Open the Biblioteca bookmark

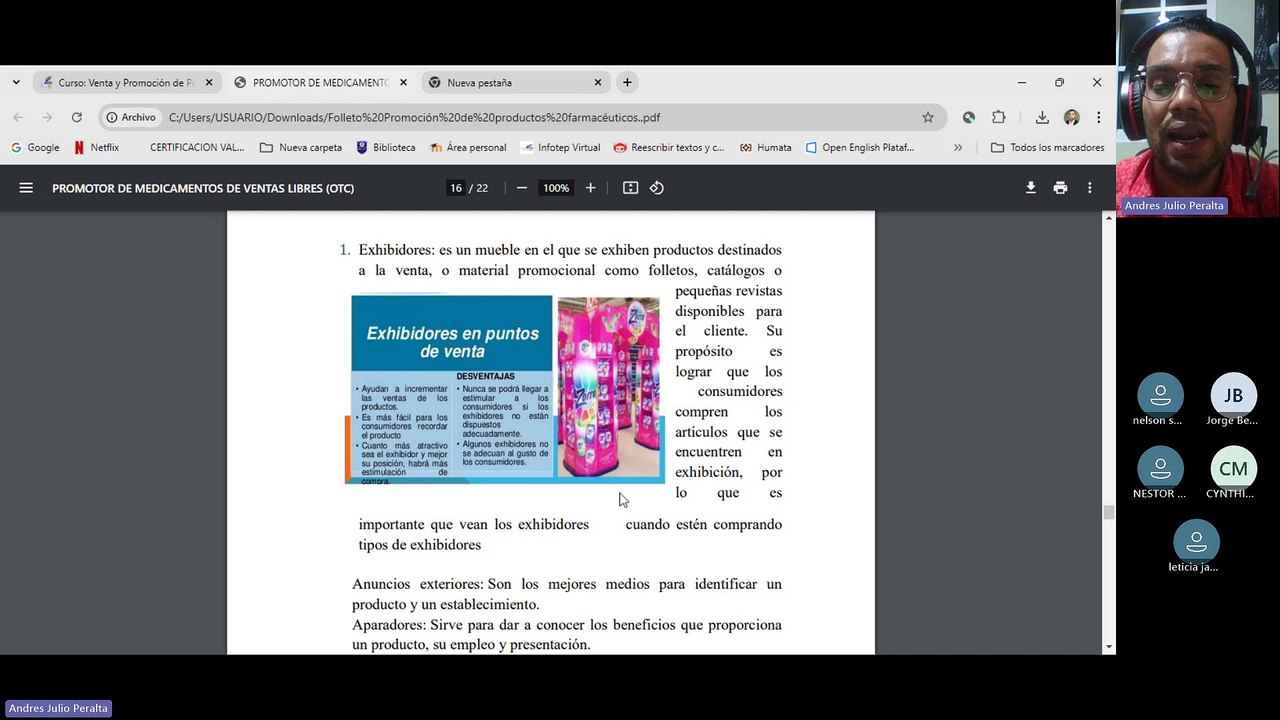click(385, 147)
